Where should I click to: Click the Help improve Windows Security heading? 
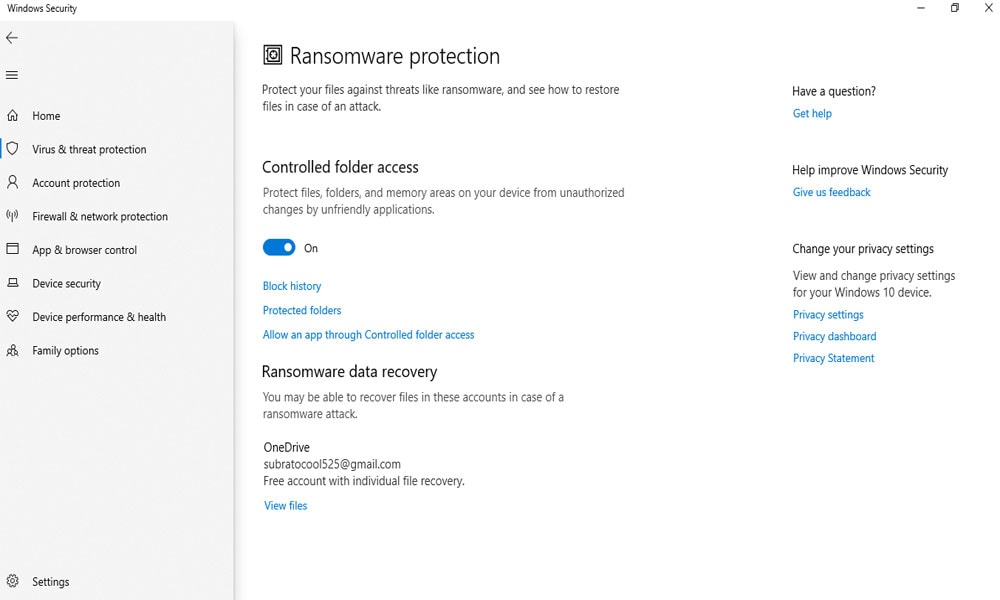point(870,170)
